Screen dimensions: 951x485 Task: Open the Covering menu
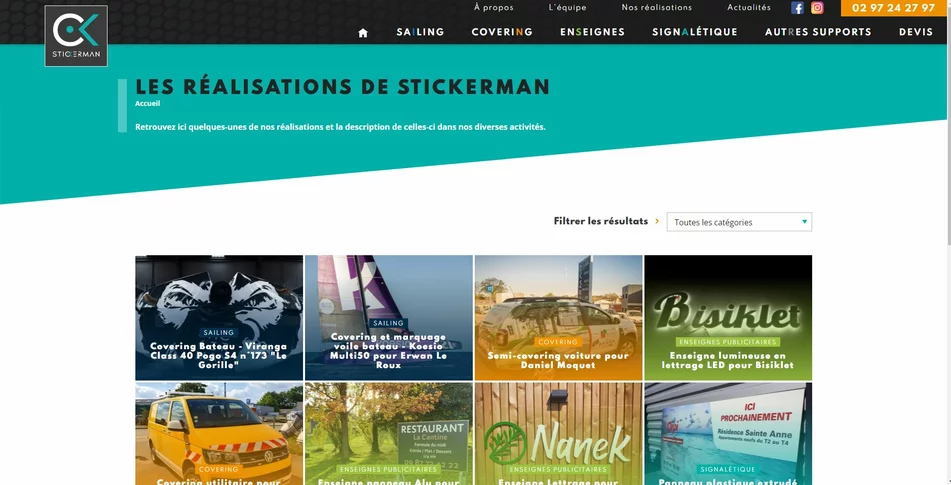(x=502, y=32)
